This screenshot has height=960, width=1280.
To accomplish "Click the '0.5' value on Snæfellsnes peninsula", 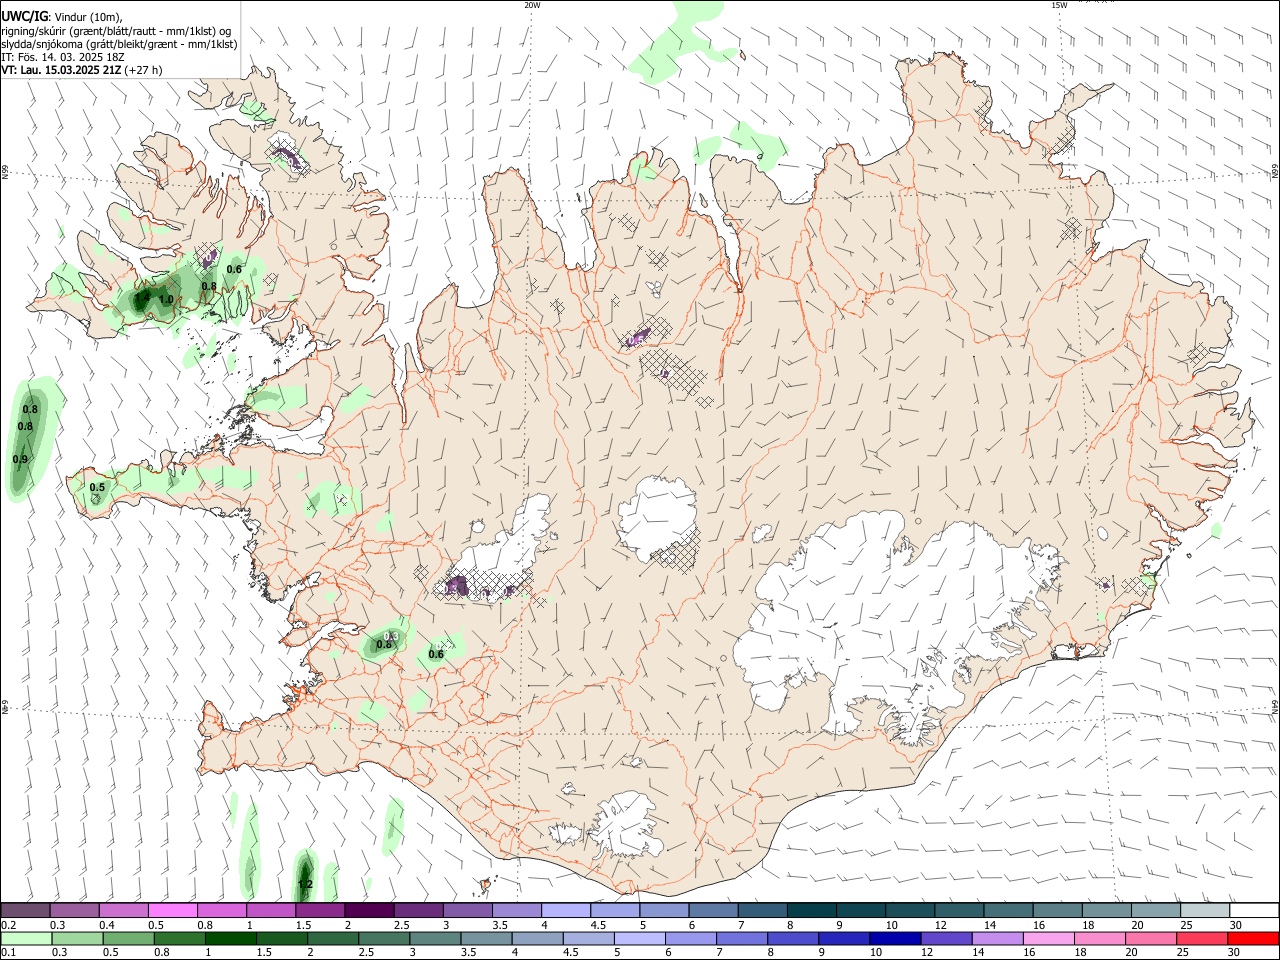I will click(x=97, y=488).
